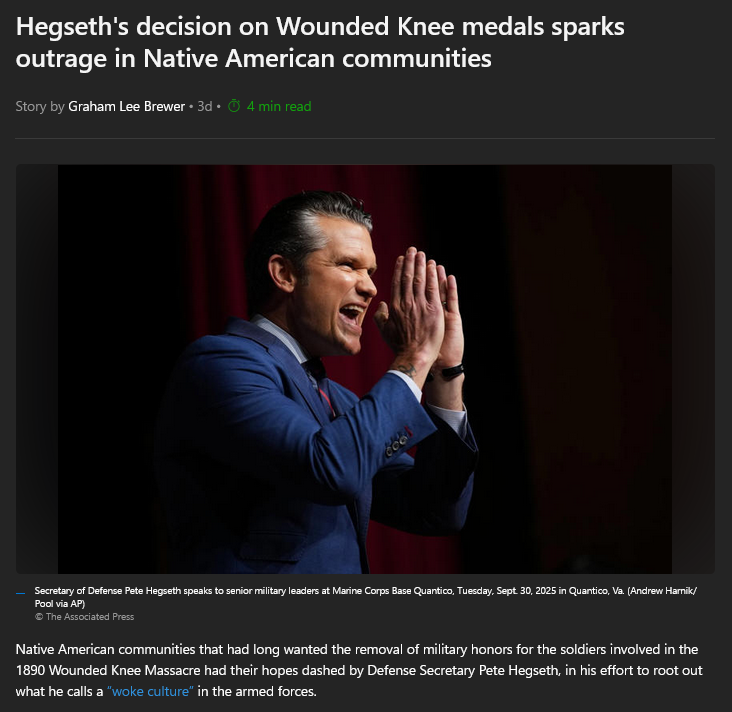Click "Defense Secretary Pete Hegseth" in the paragraph
The image size is (732, 712).
463,670
